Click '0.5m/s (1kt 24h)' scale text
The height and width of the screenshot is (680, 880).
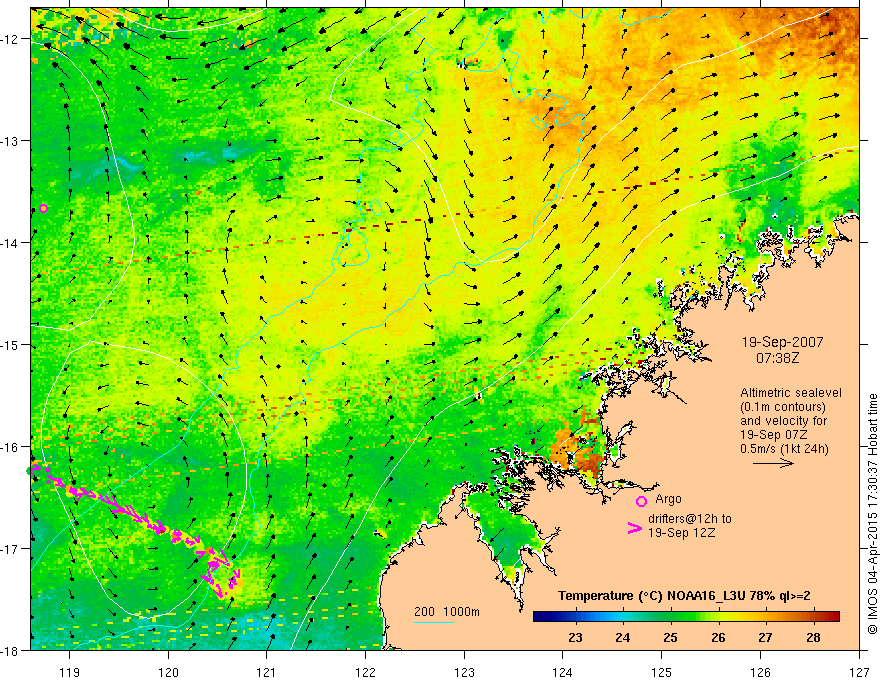click(x=784, y=448)
